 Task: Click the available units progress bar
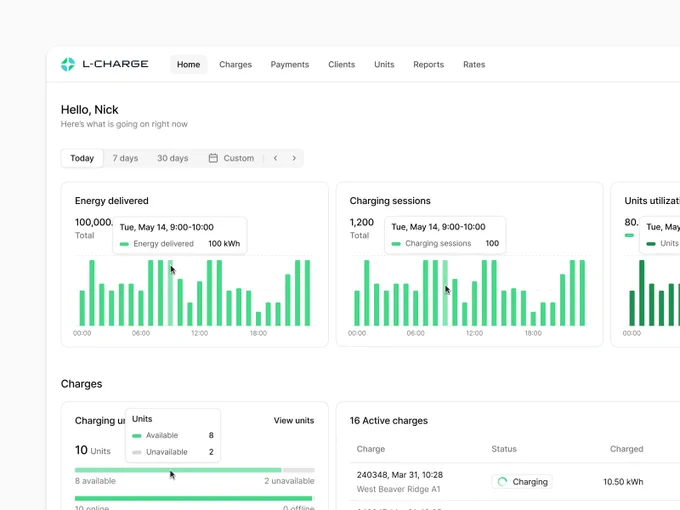[x=178, y=470]
